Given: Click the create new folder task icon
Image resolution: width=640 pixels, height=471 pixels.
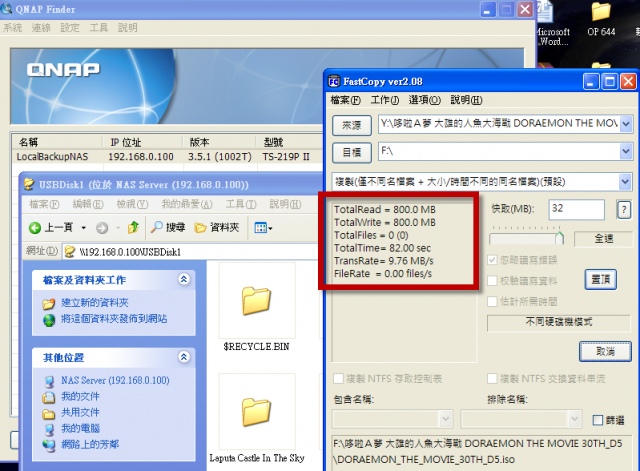Looking at the screenshot, I should 49,303.
